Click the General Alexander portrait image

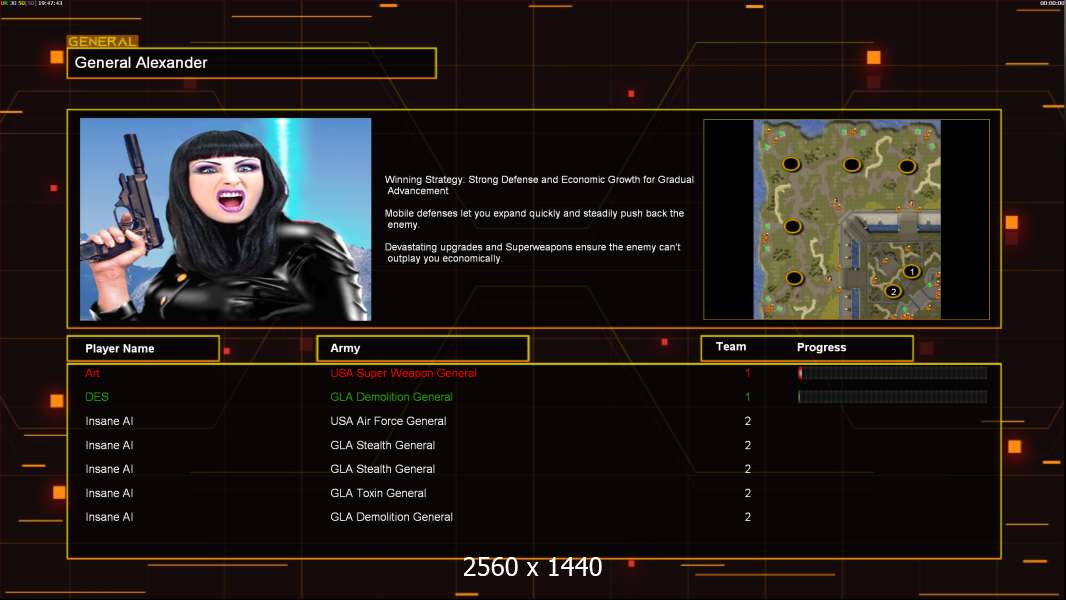point(226,219)
